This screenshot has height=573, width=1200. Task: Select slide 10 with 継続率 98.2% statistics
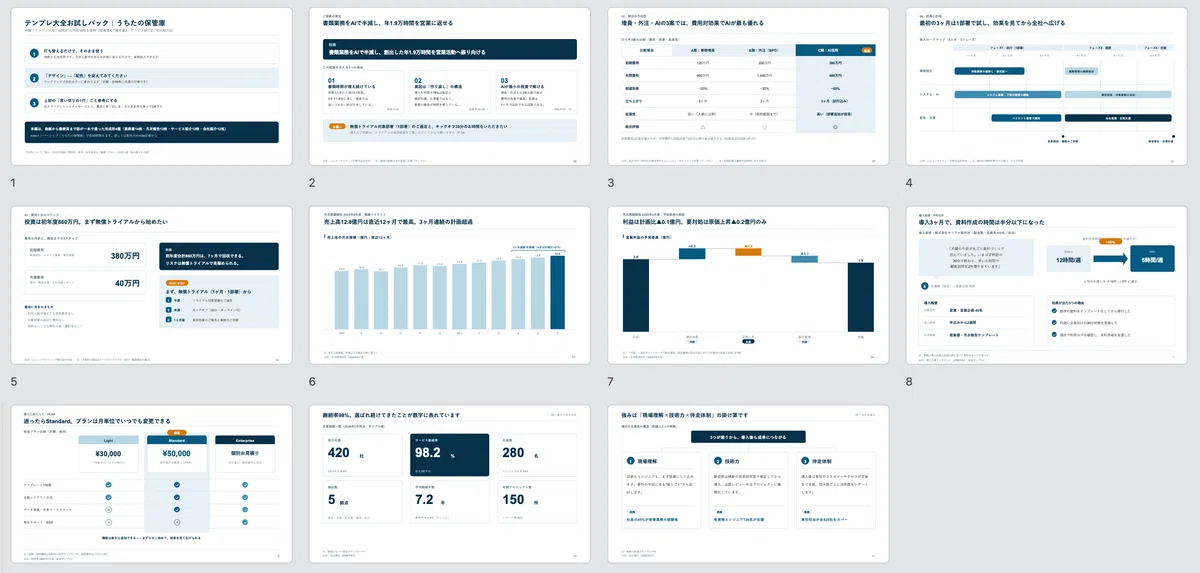[x=450, y=484]
